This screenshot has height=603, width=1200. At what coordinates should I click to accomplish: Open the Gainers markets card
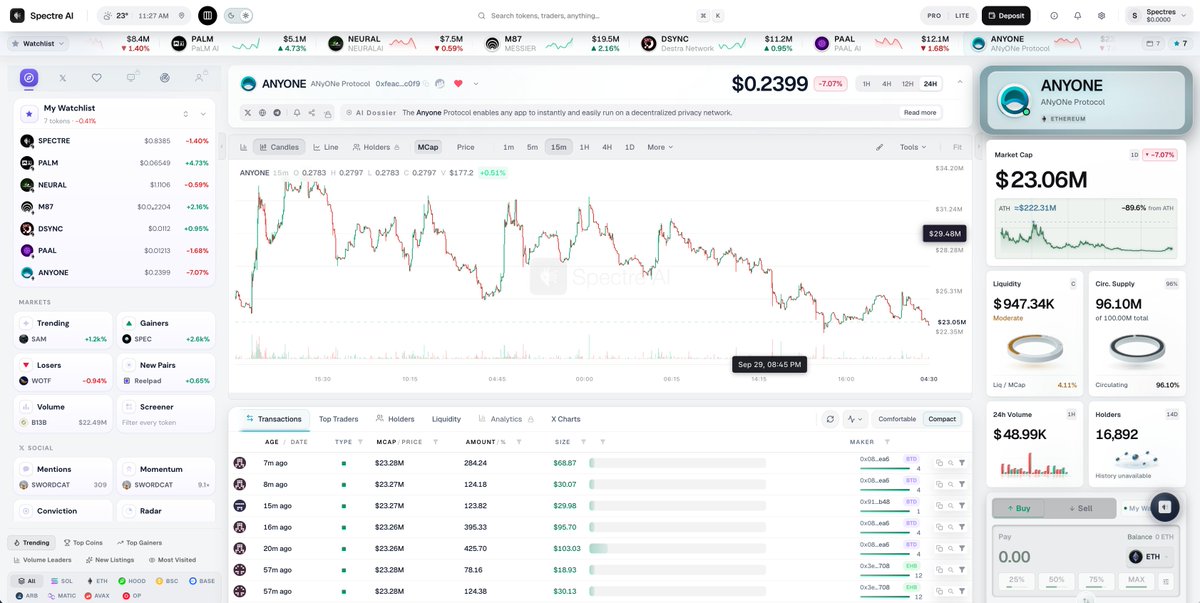(166, 331)
